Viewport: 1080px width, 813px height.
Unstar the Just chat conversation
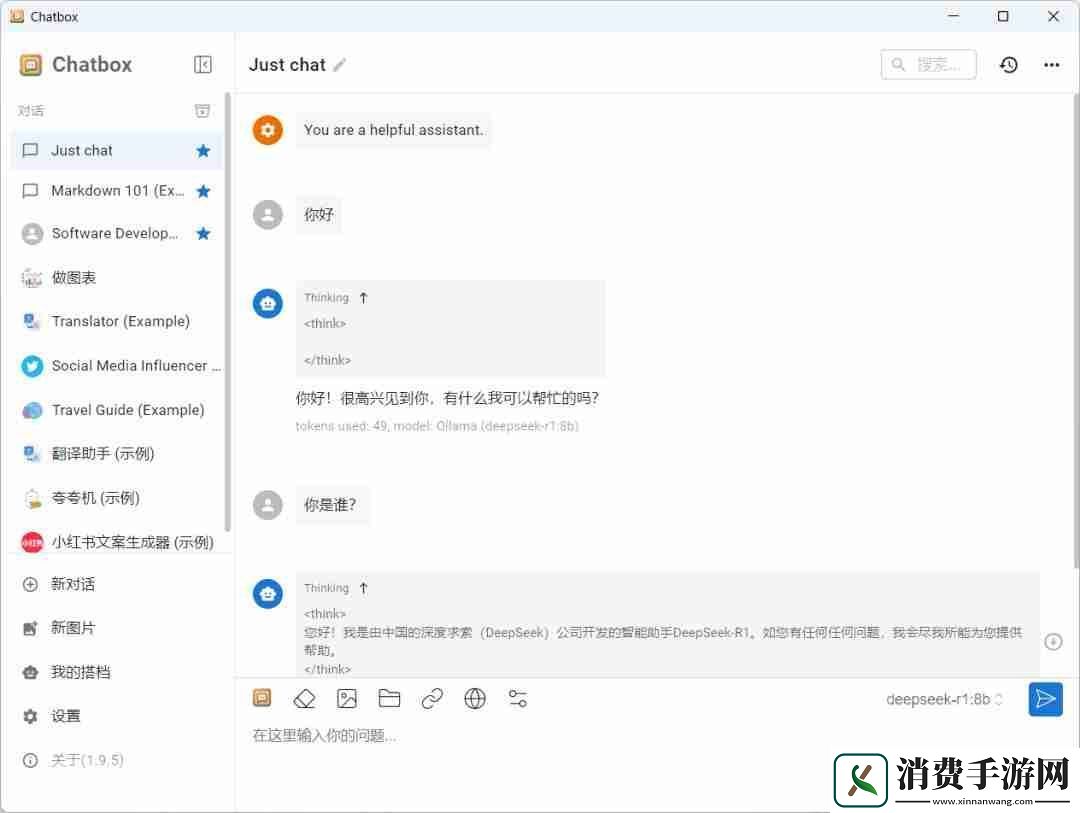click(203, 150)
